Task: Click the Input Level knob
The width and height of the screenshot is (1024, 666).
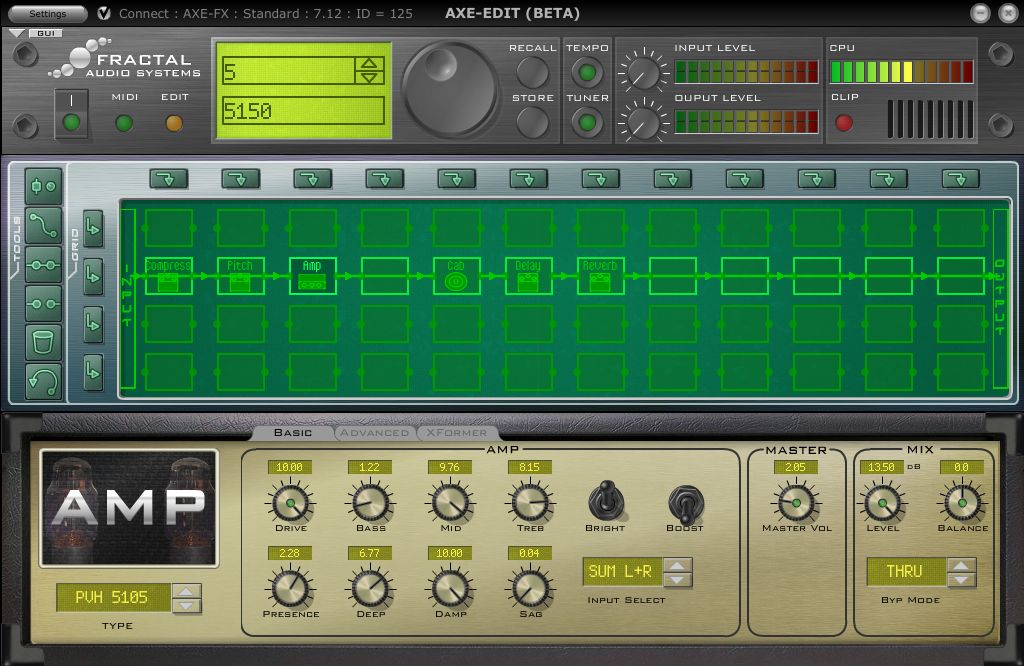Action: pyautogui.click(x=643, y=72)
